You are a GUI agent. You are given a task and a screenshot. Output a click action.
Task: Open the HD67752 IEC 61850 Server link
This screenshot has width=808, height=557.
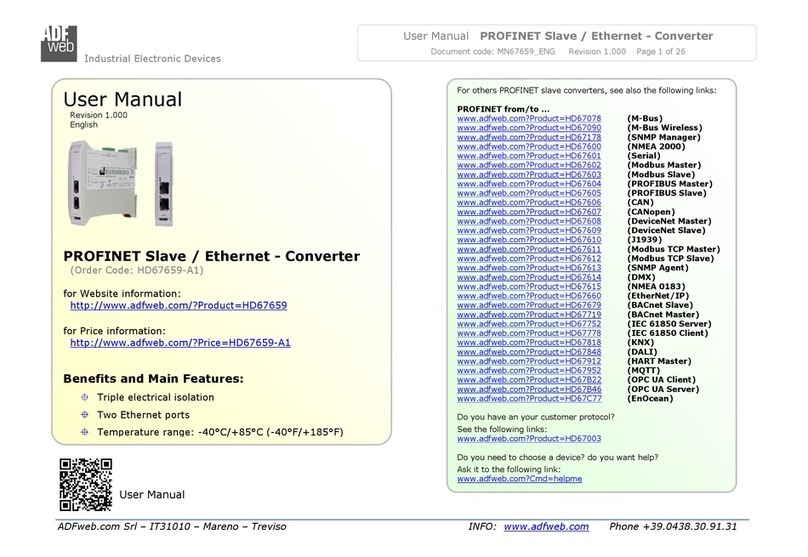click(529, 324)
